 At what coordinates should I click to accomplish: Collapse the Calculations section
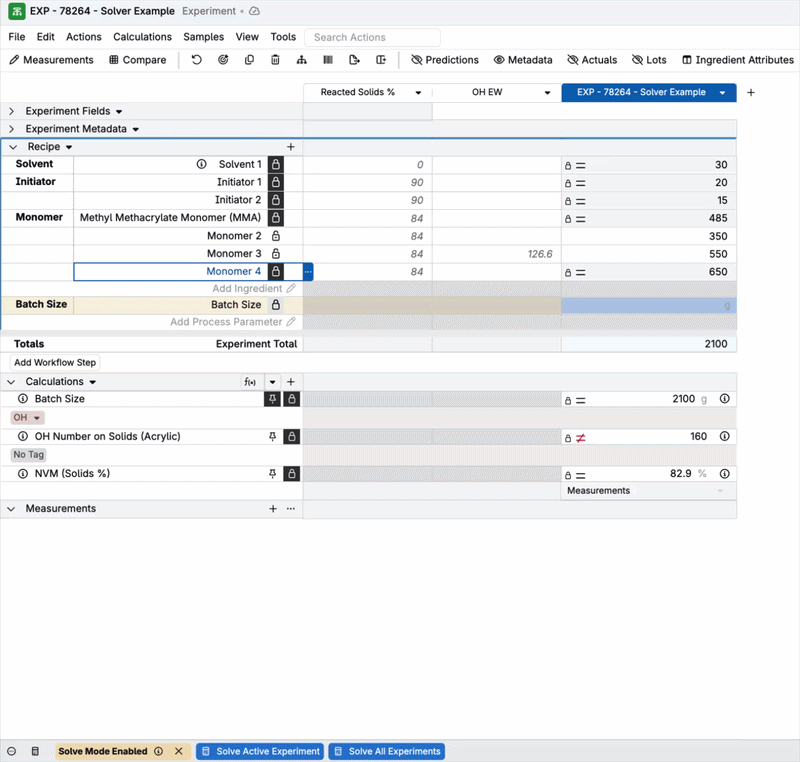12,382
